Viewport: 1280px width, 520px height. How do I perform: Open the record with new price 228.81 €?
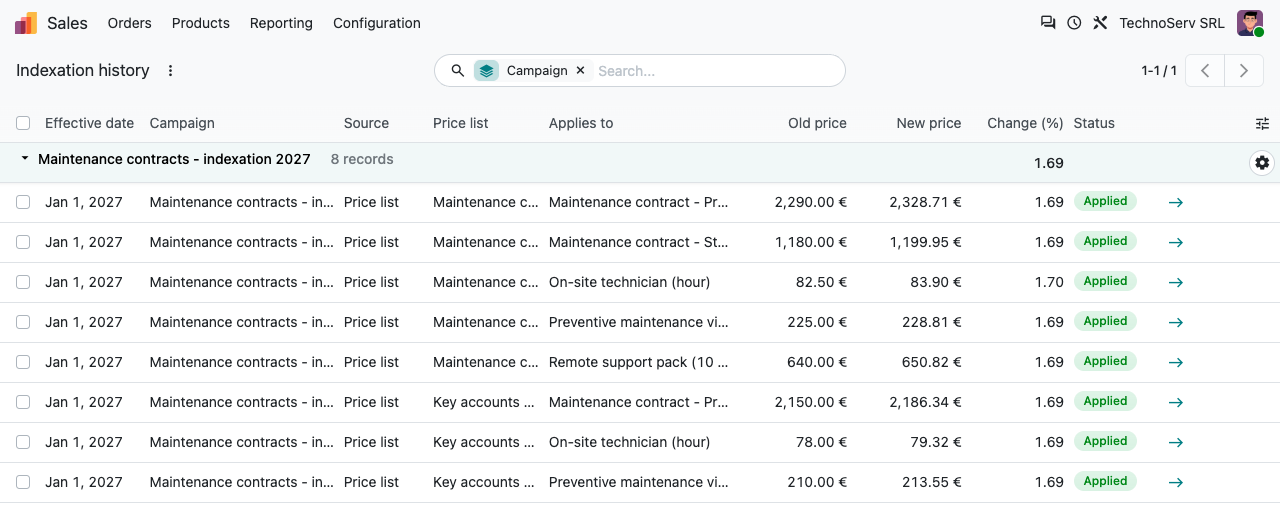pyautogui.click(x=1176, y=322)
